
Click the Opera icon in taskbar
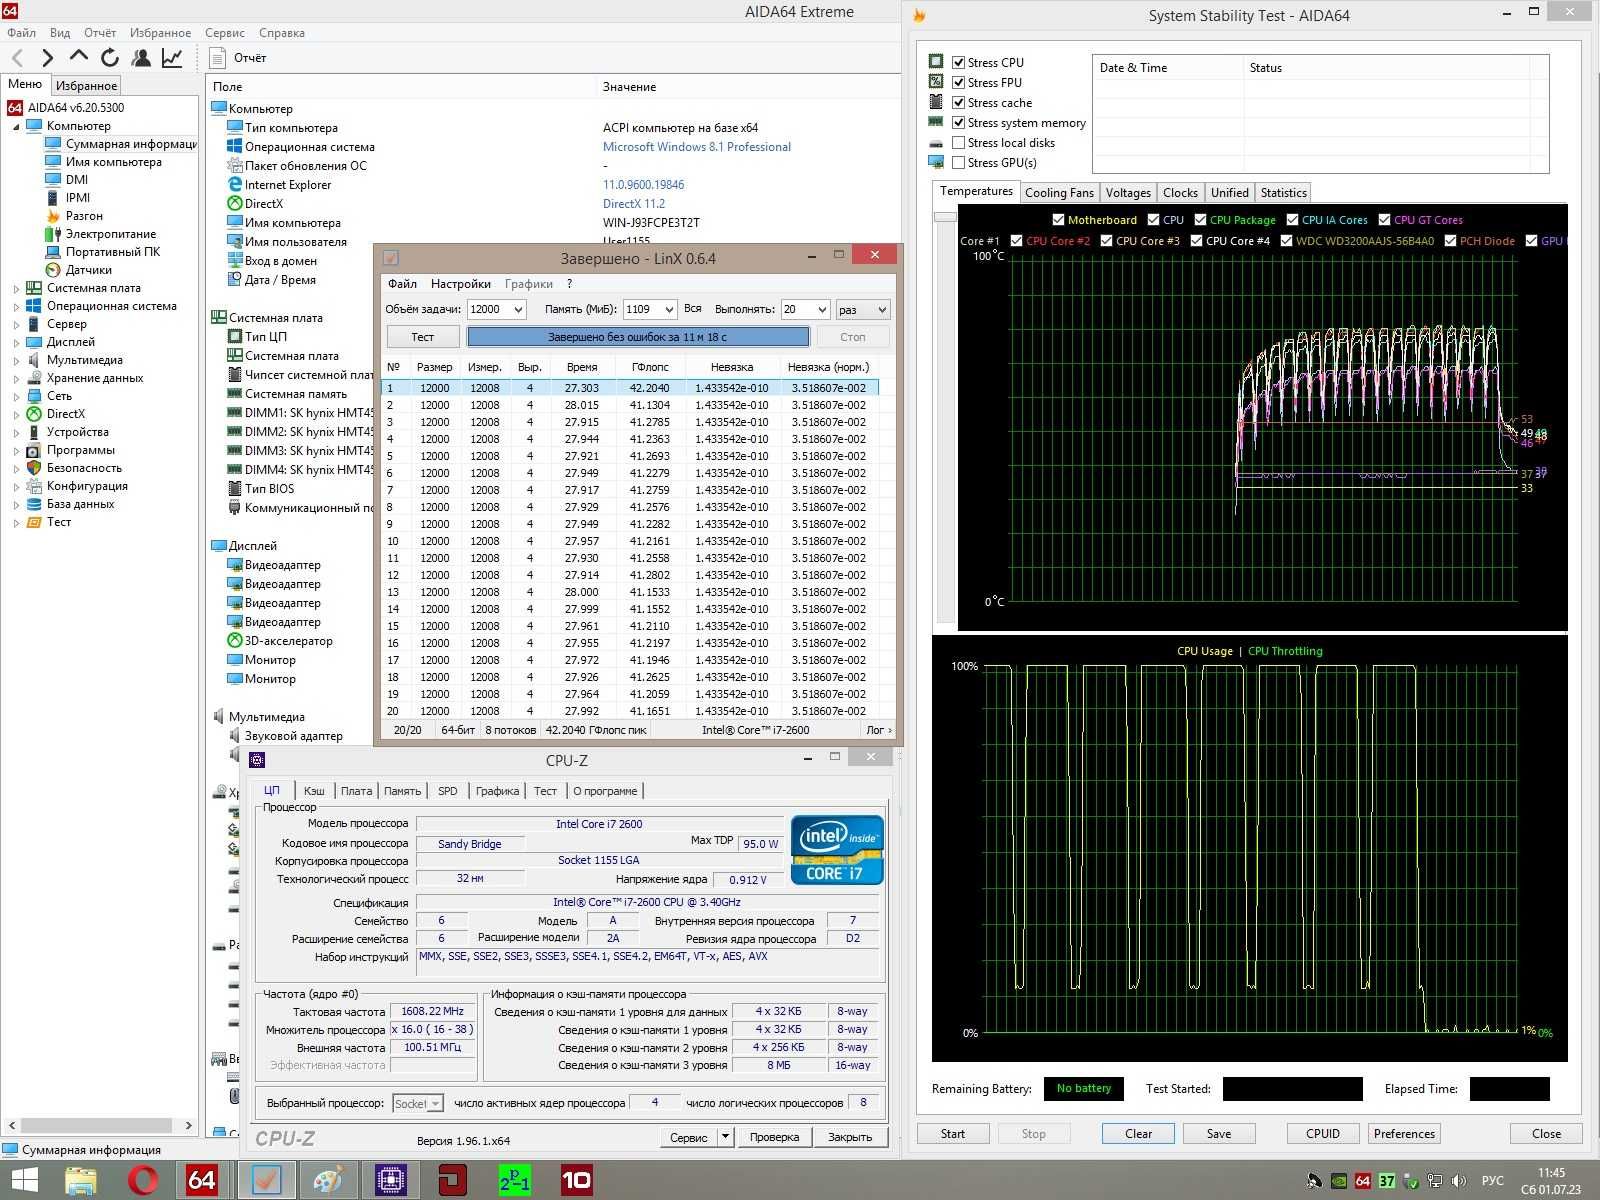[143, 1180]
